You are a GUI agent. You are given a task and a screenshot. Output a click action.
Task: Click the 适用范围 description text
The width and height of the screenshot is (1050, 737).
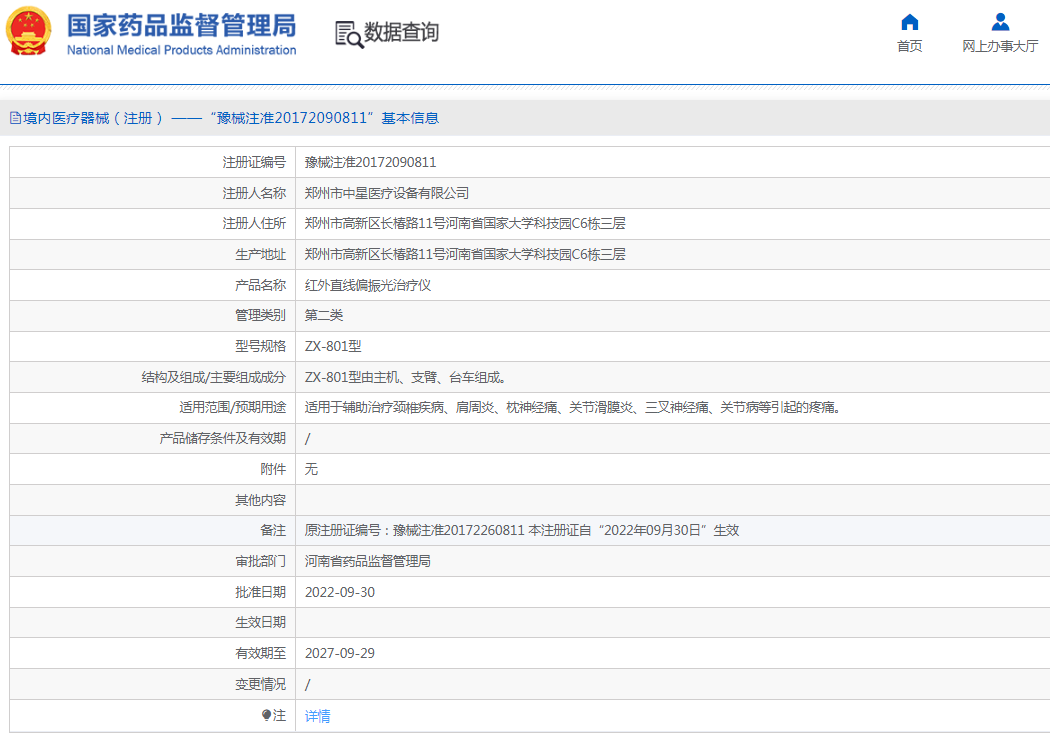coord(573,408)
